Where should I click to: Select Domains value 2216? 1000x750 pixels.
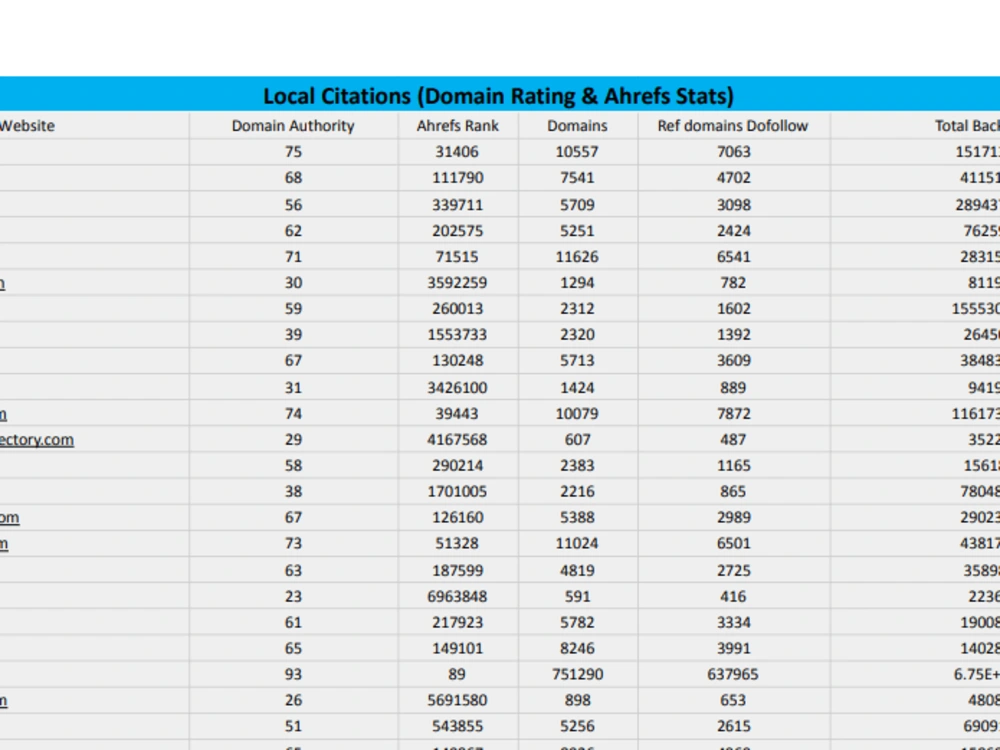577,492
